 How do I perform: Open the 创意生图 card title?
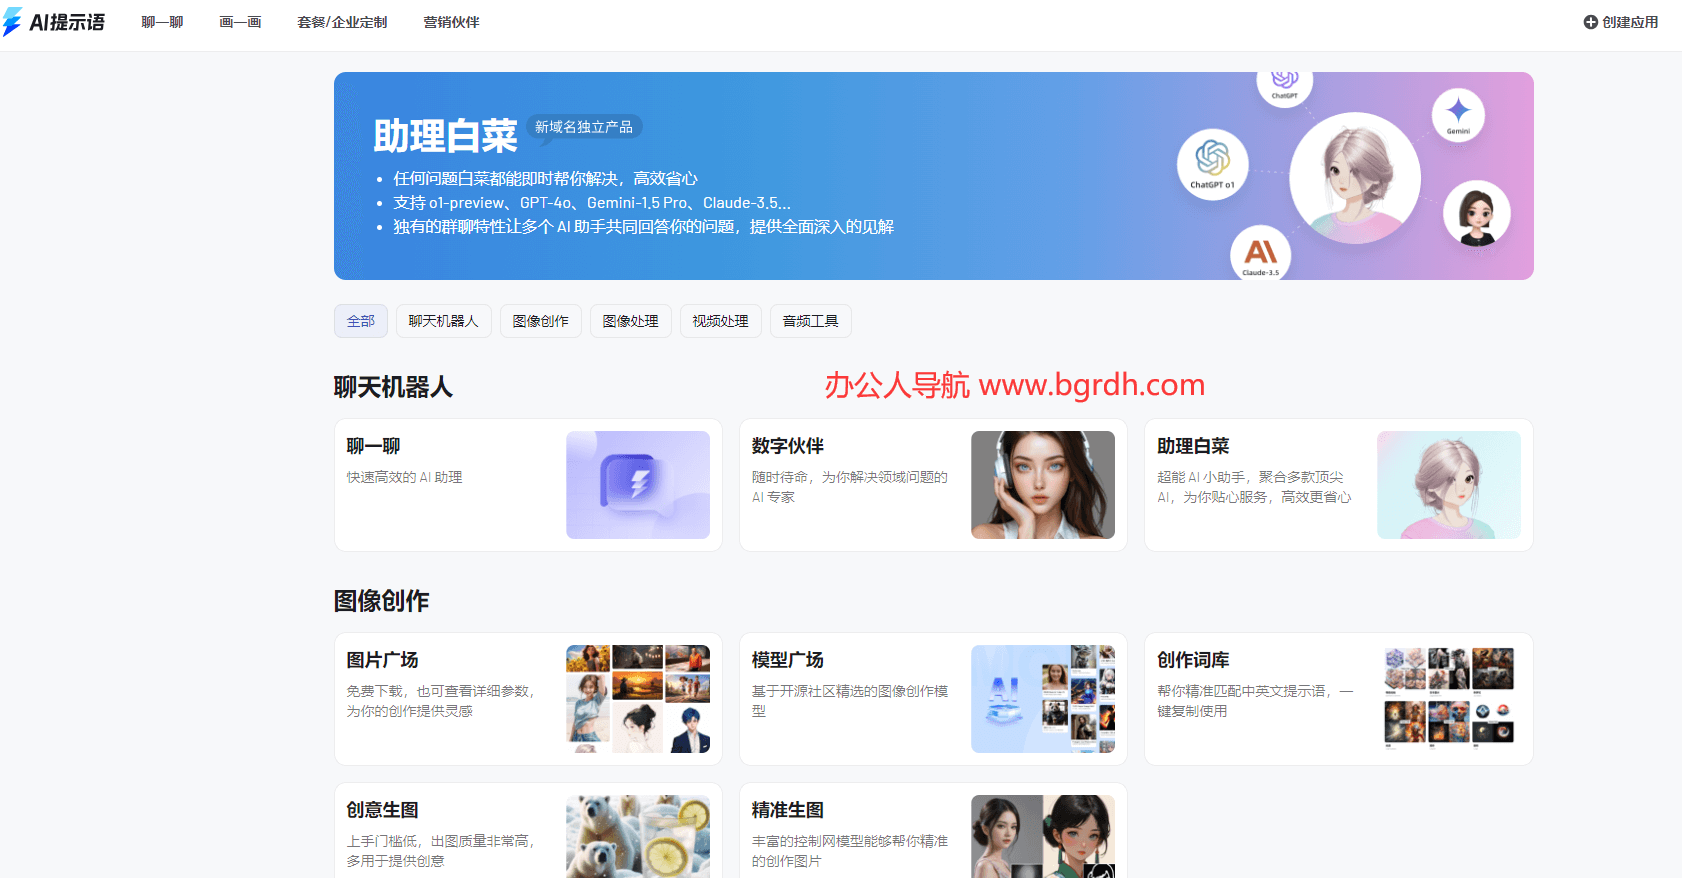click(382, 810)
